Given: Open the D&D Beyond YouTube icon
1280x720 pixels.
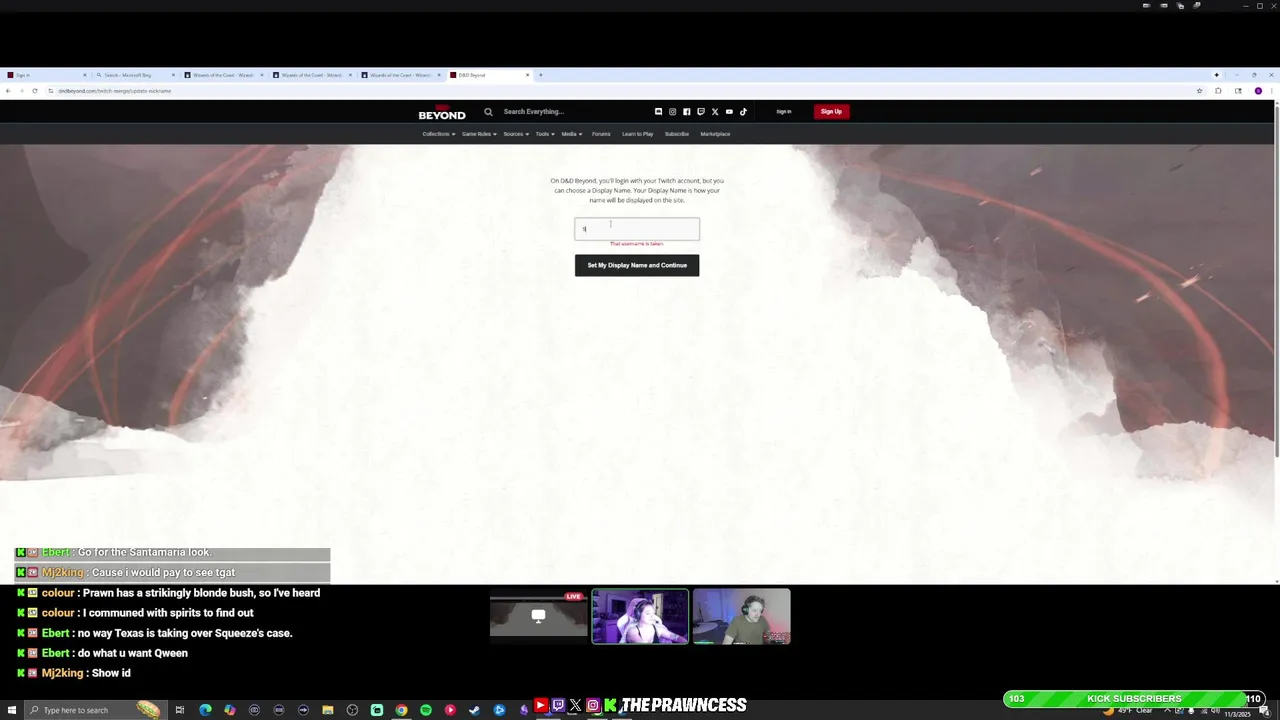Looking at the screenshot, I should click(x=729, y=112).
